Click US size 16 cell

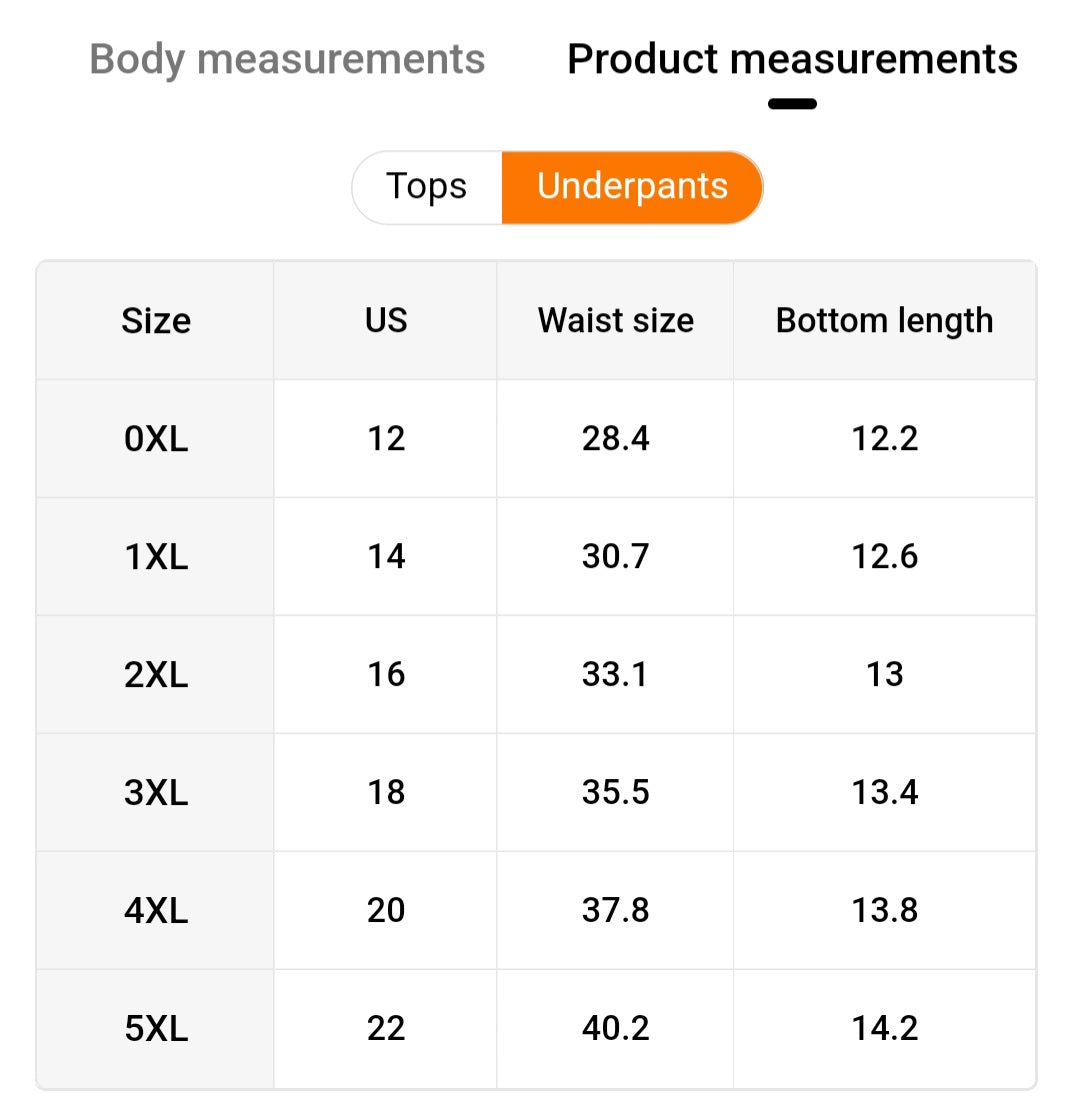pos(386,675)
